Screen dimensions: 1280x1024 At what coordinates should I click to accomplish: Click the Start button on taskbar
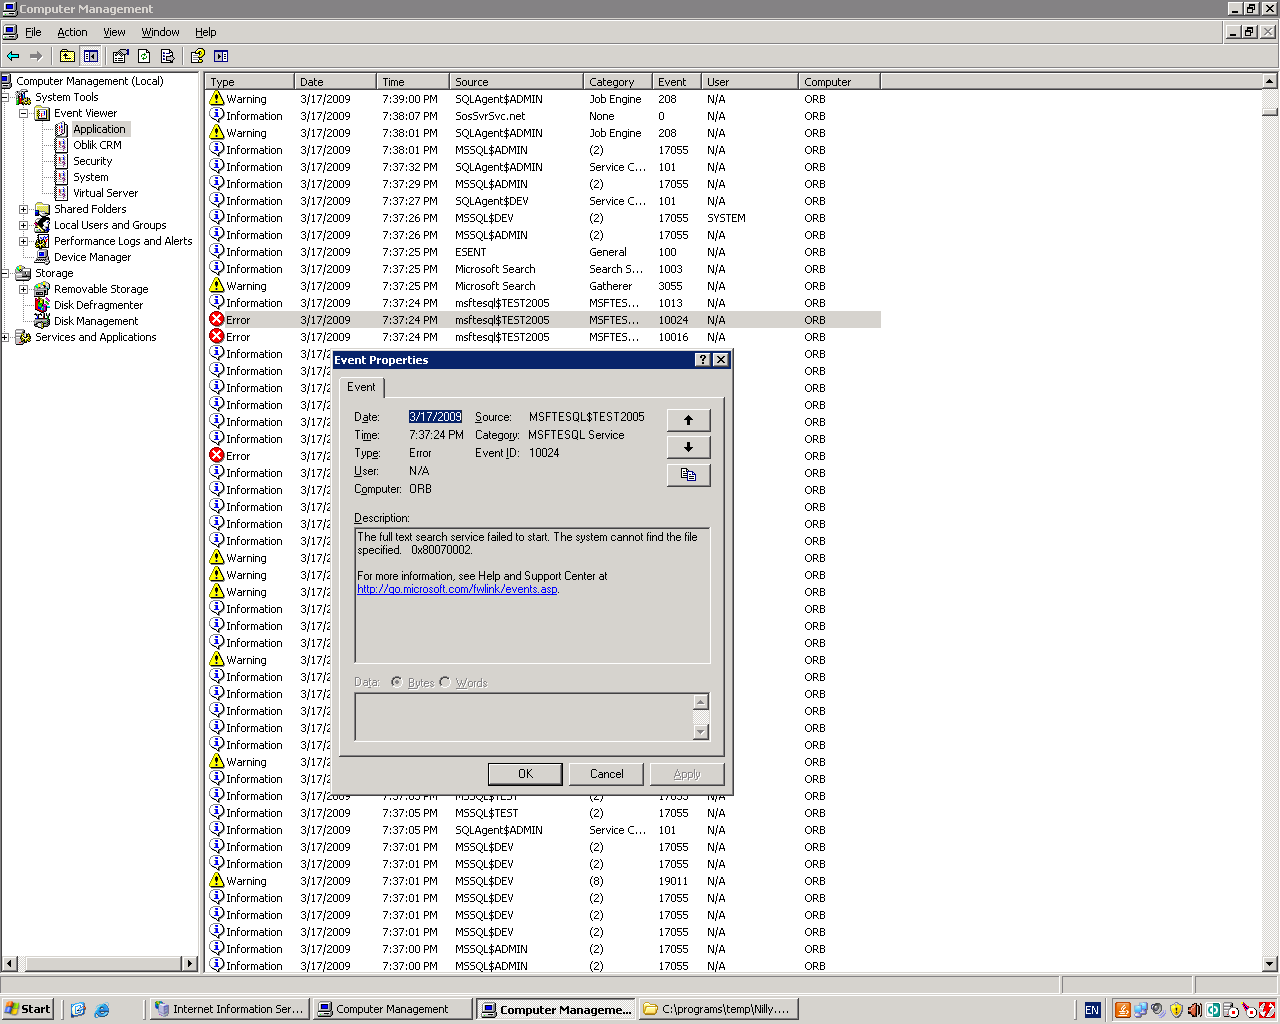point(28,1009)
